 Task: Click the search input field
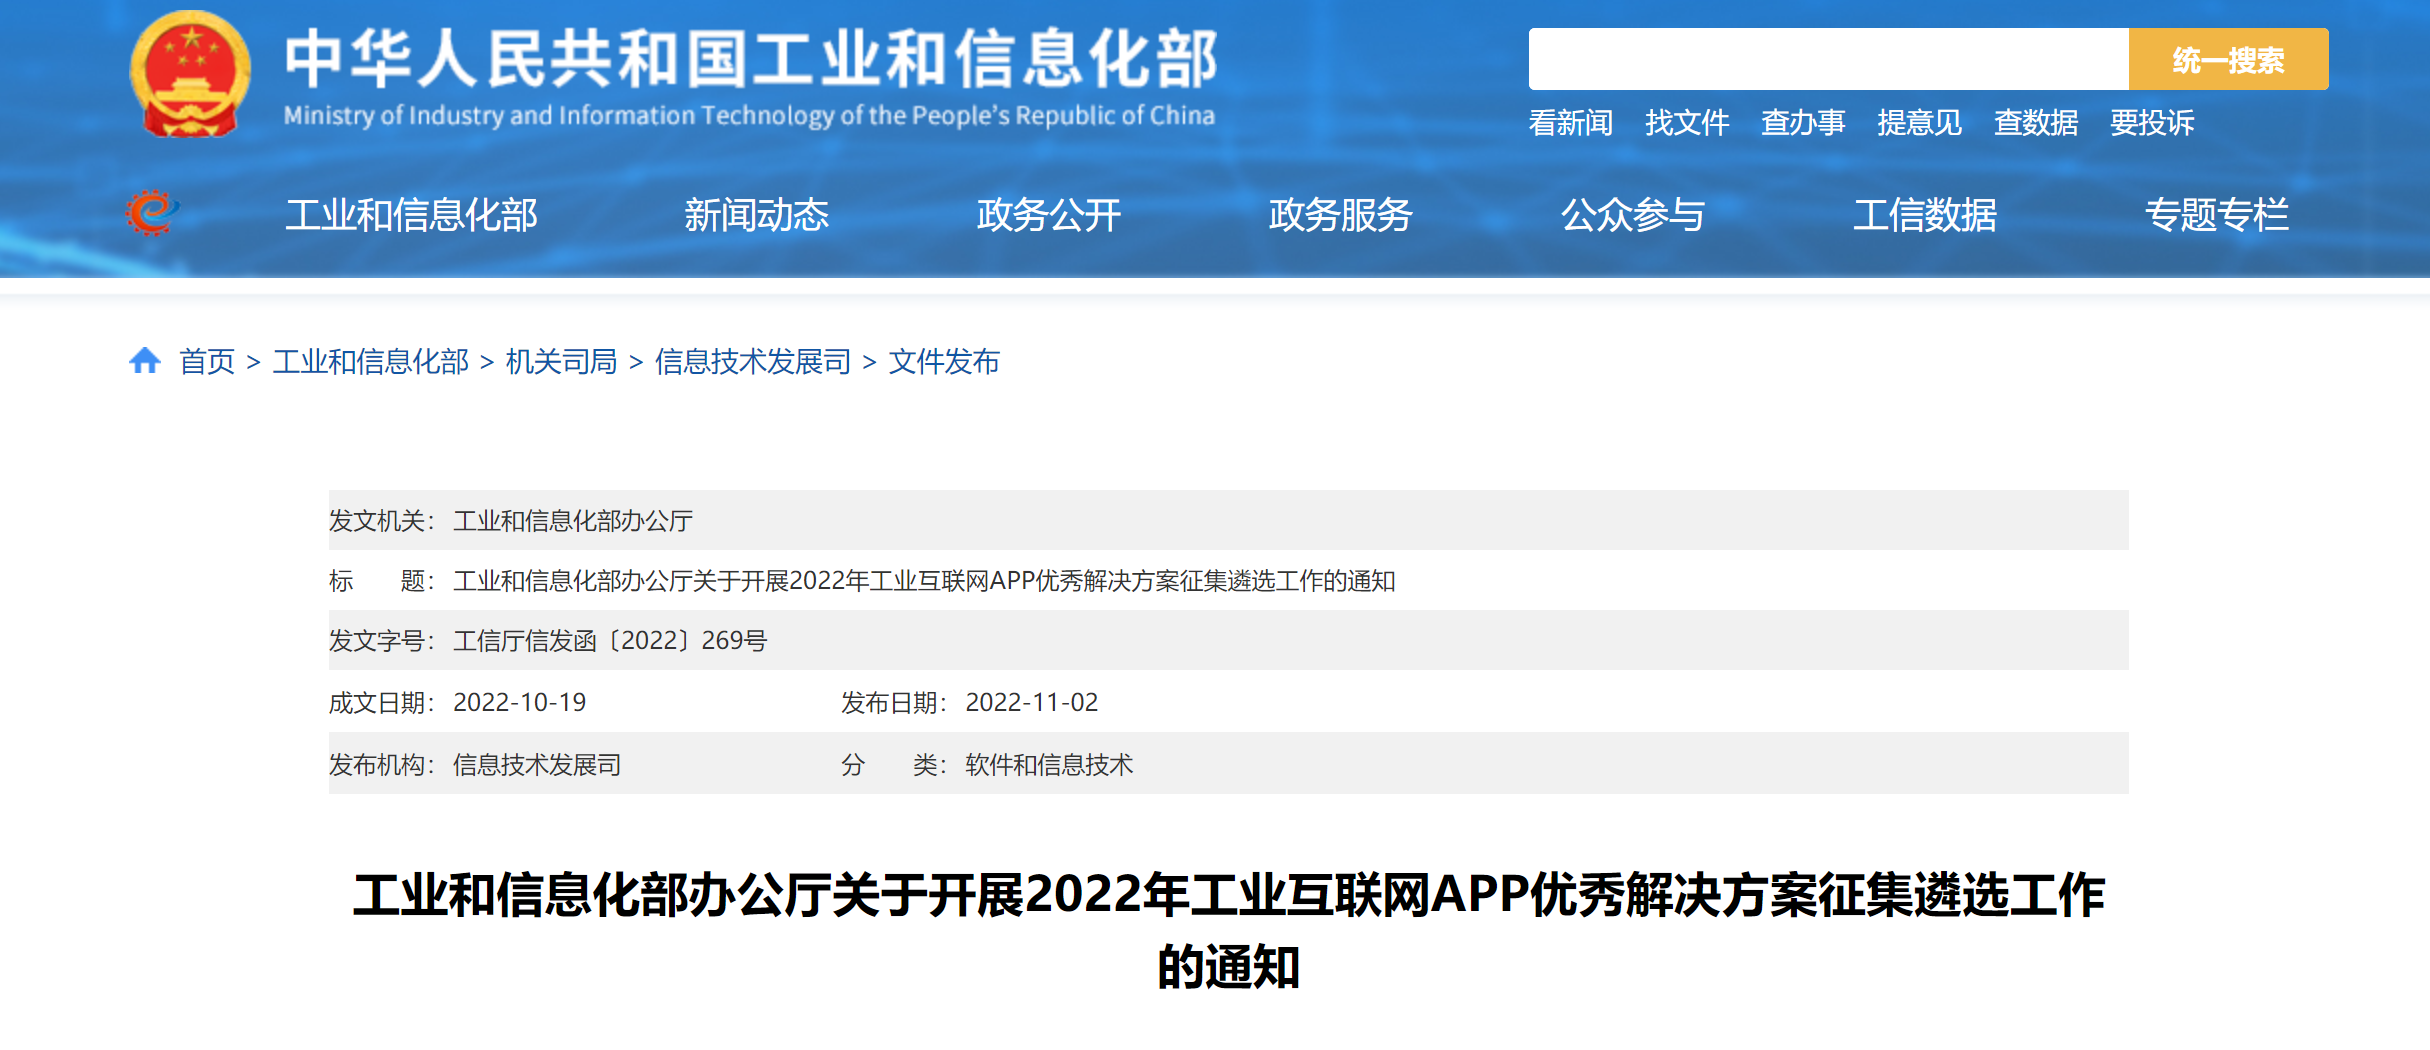1828,59
